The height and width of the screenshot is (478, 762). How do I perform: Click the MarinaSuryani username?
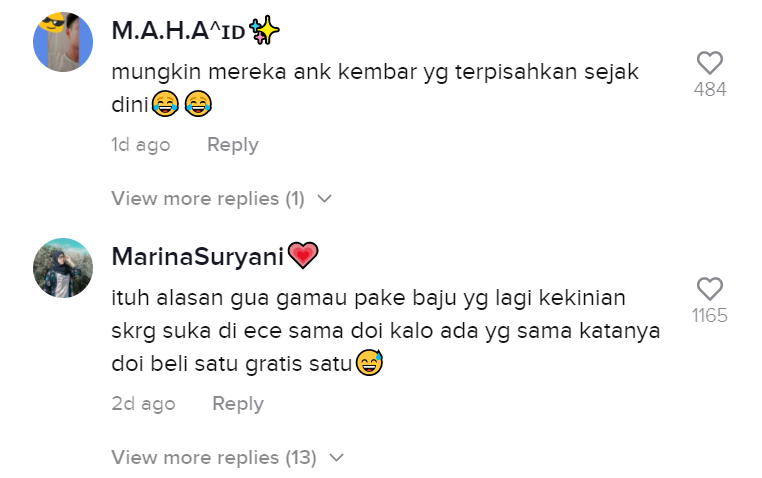(x=198, y=256)
